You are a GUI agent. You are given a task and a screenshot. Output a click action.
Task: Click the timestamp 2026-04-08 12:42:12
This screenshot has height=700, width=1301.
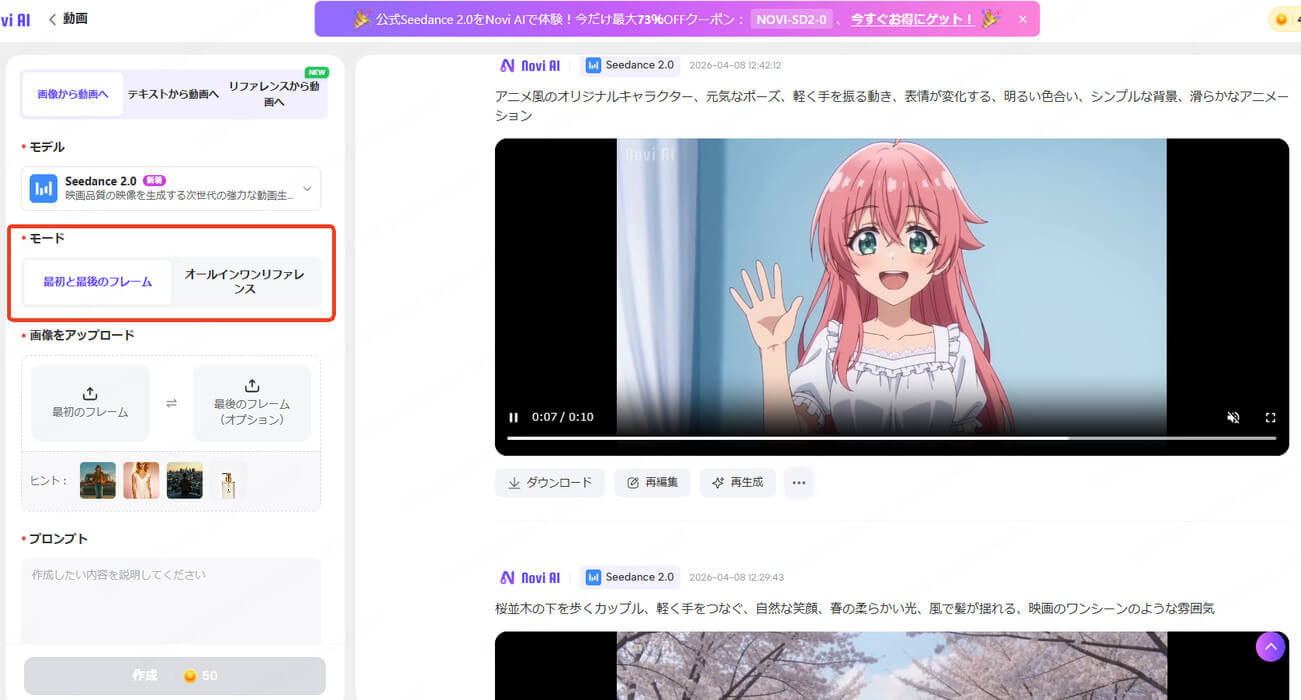click(x=735, y=65)
